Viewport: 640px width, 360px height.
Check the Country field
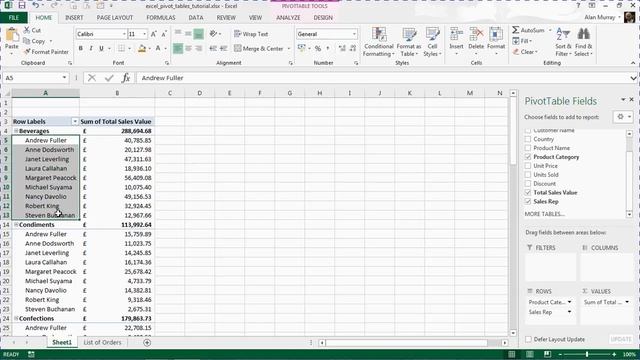point(528,139)
